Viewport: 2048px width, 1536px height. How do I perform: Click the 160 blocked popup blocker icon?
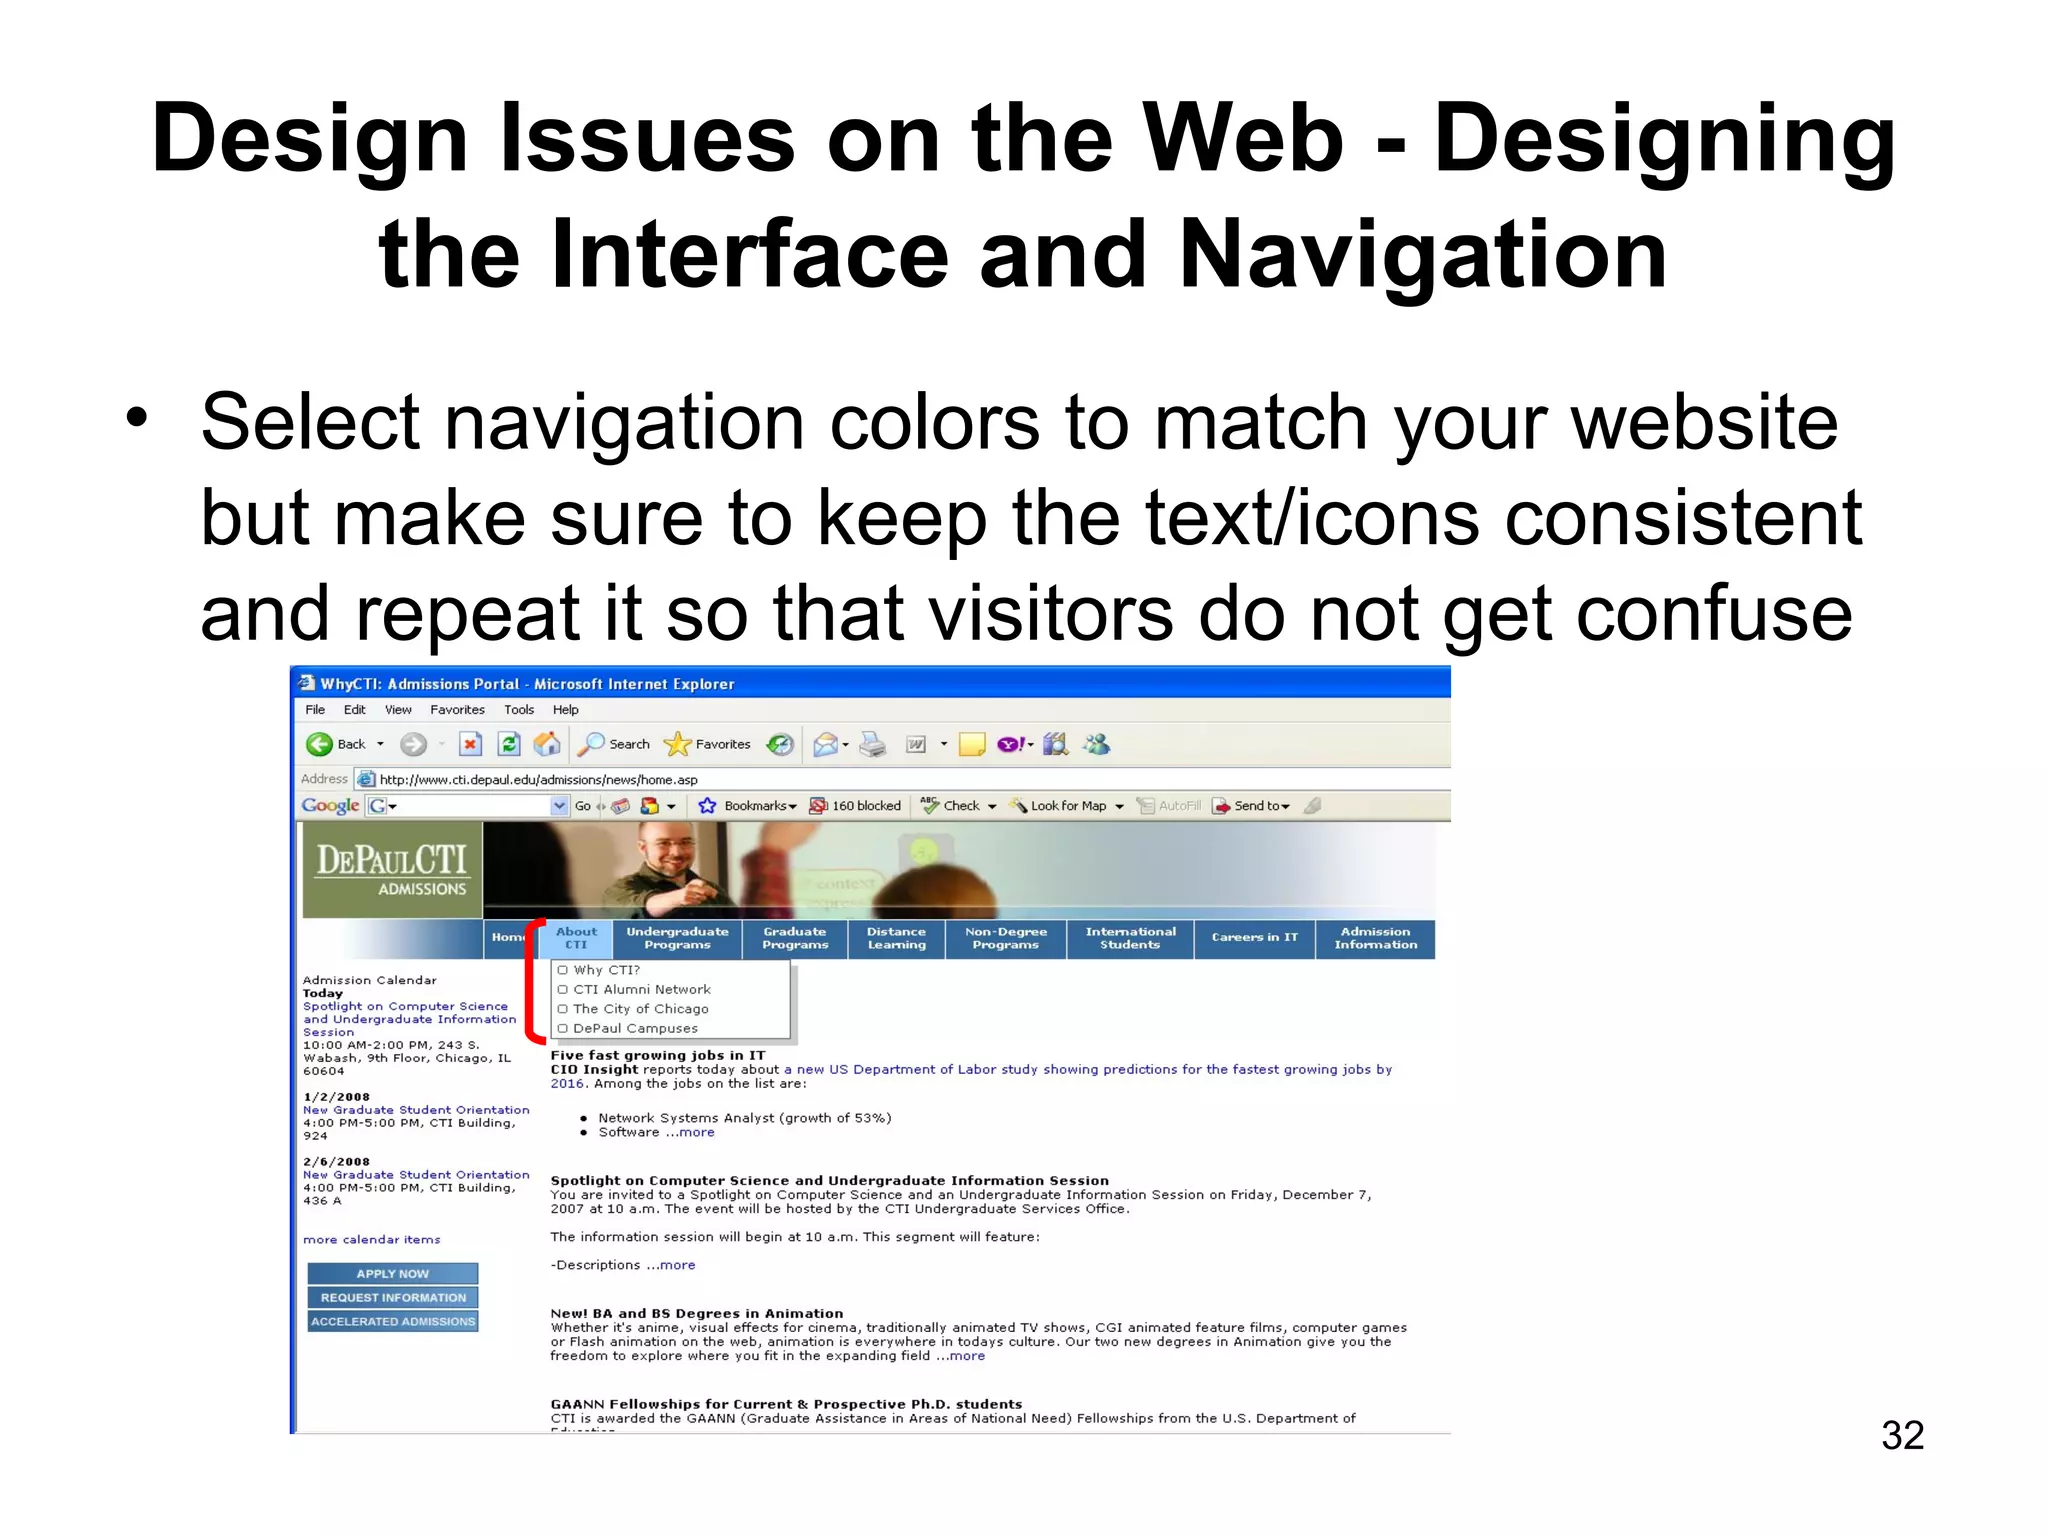coord(818,806)
